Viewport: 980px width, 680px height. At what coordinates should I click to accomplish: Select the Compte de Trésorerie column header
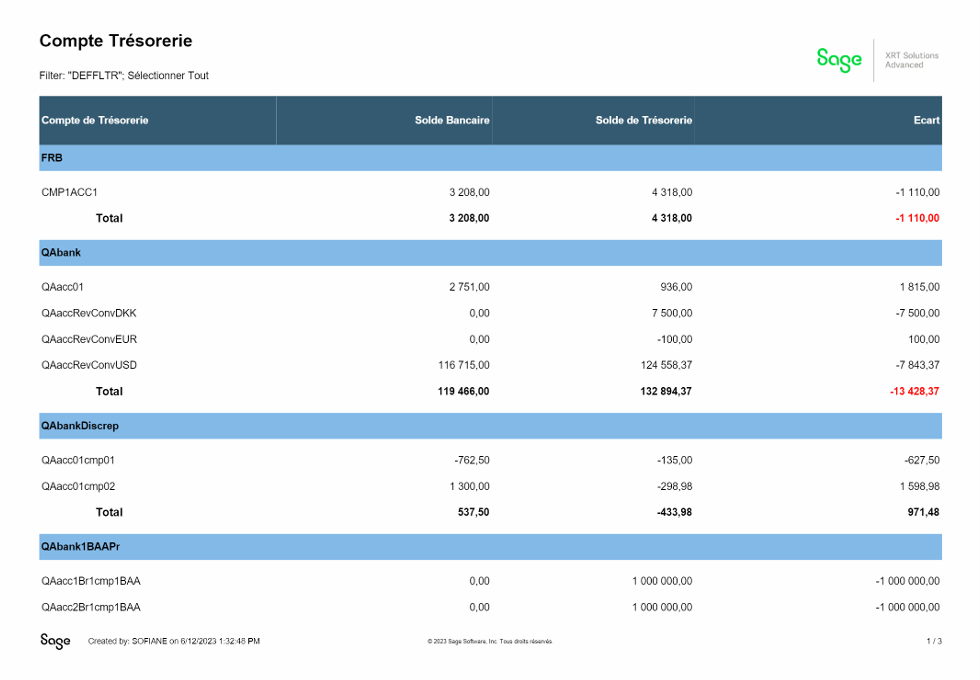(x=95, y=120)
